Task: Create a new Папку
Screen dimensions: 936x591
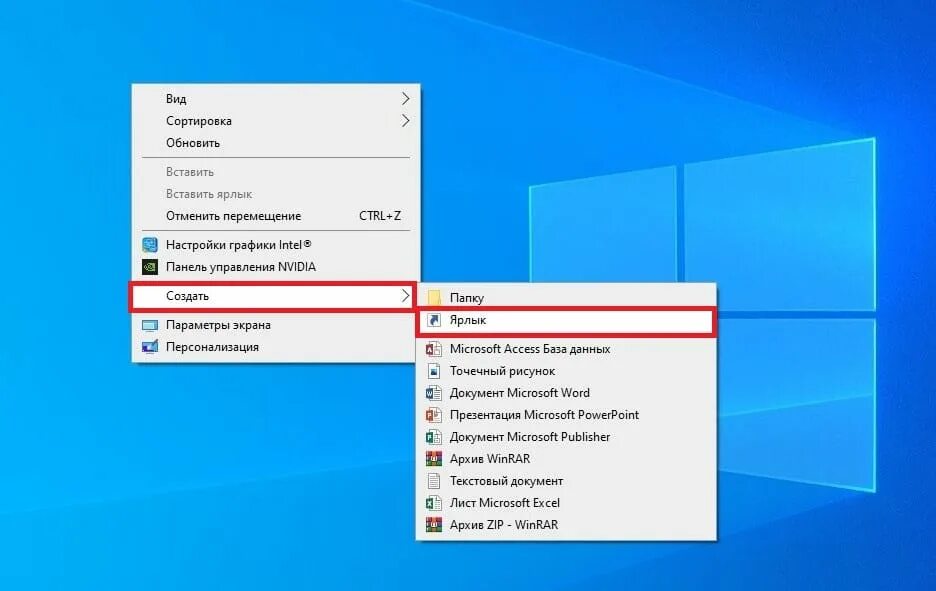Action: 566,297
